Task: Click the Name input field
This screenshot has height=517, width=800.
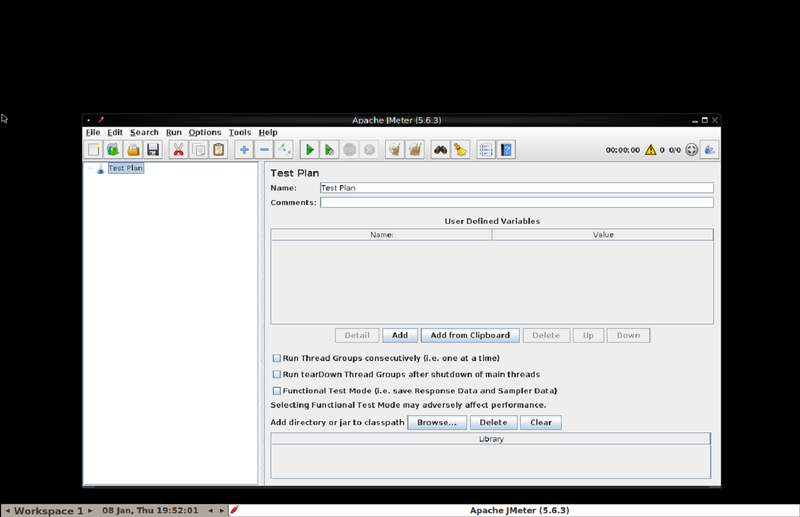Action: click(x=517, y=188)
